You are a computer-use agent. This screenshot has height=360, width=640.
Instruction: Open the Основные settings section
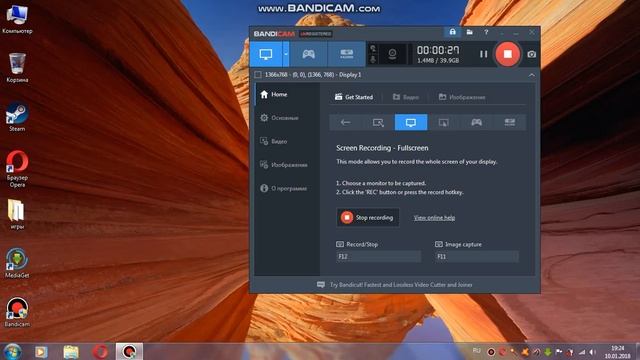point(287,118)
